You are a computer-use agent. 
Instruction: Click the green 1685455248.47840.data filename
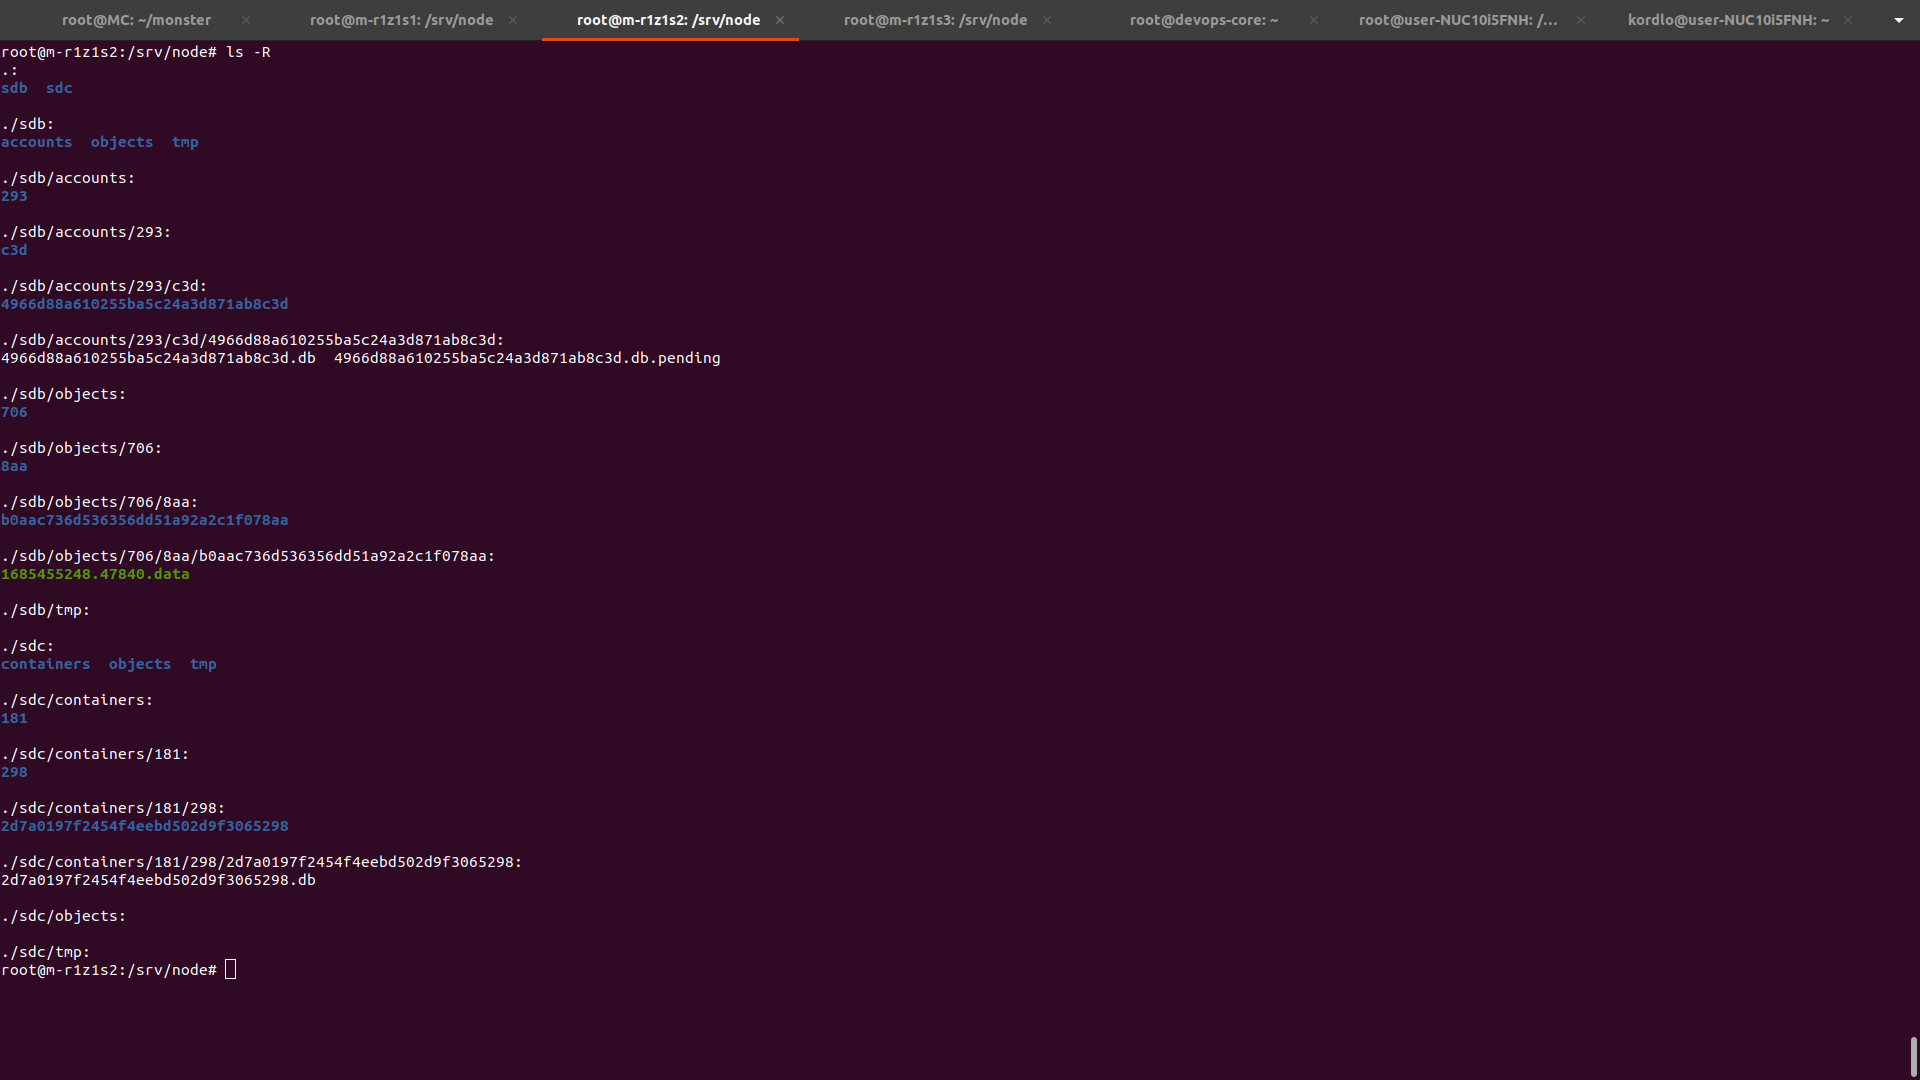(x=95, y=574)
